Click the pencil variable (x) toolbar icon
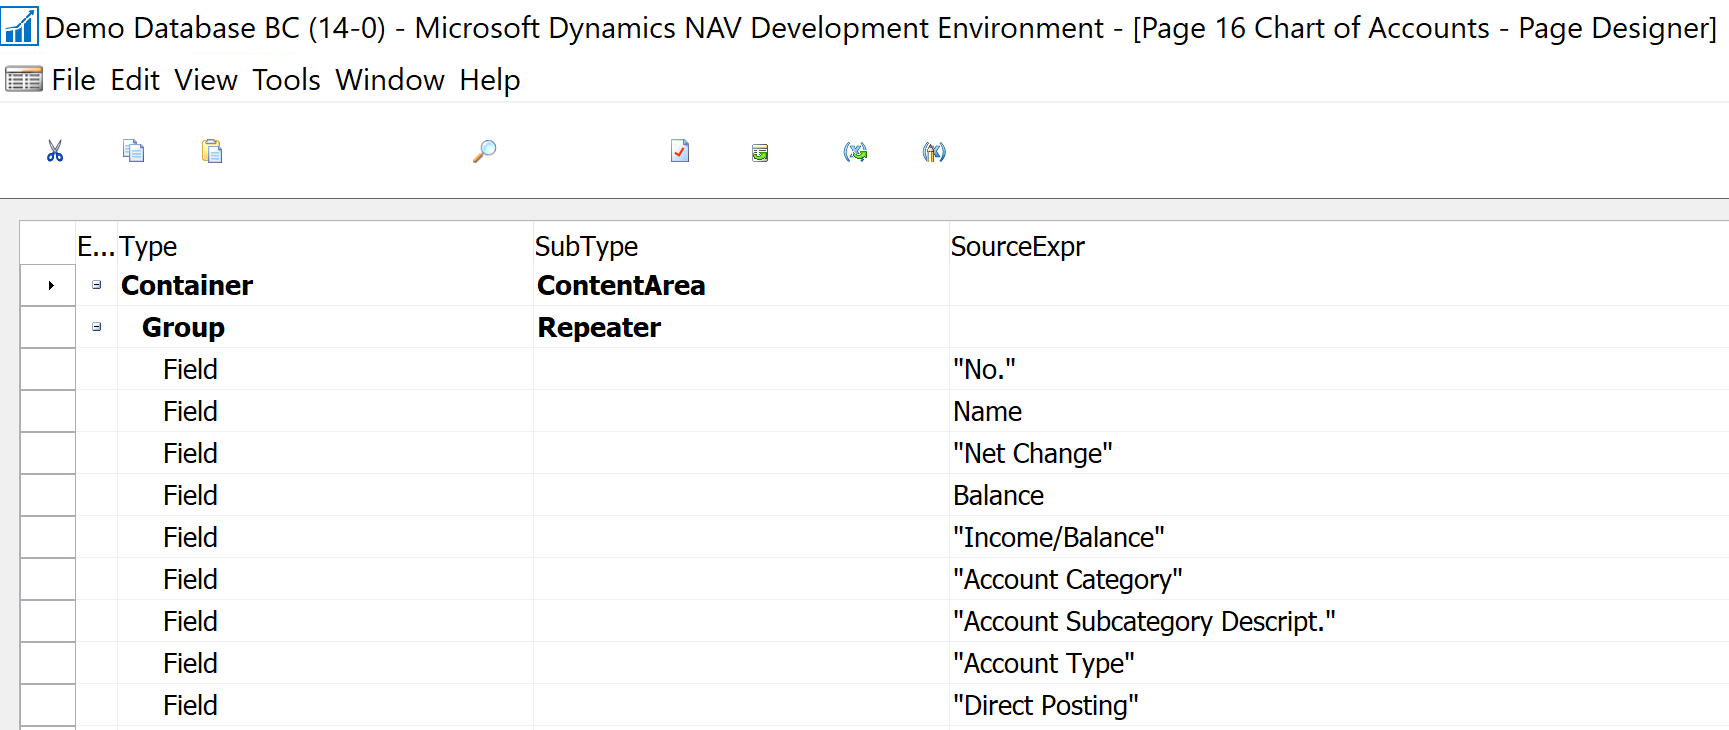 (934, 152)
